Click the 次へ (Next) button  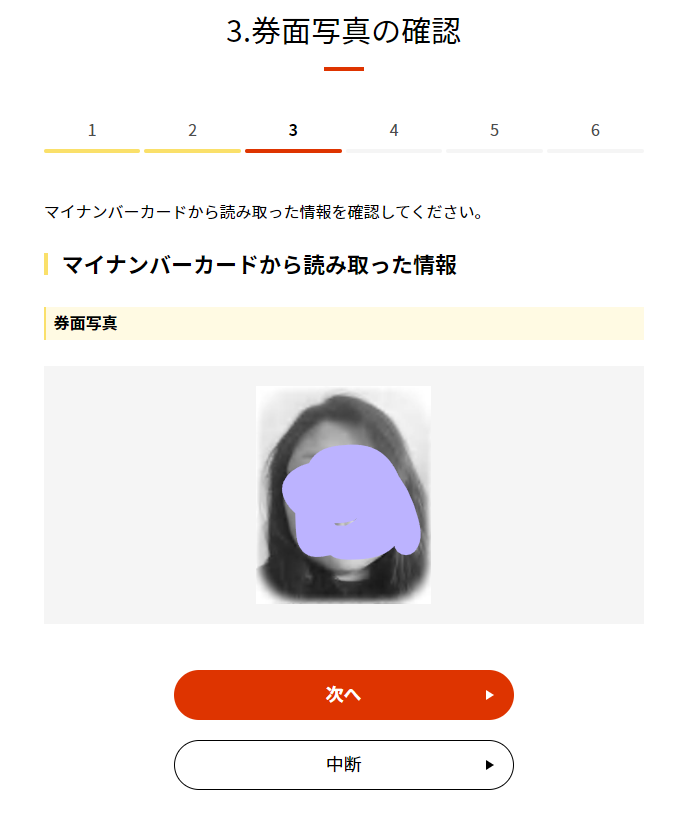pyautogui.click(x=344, y=695)
